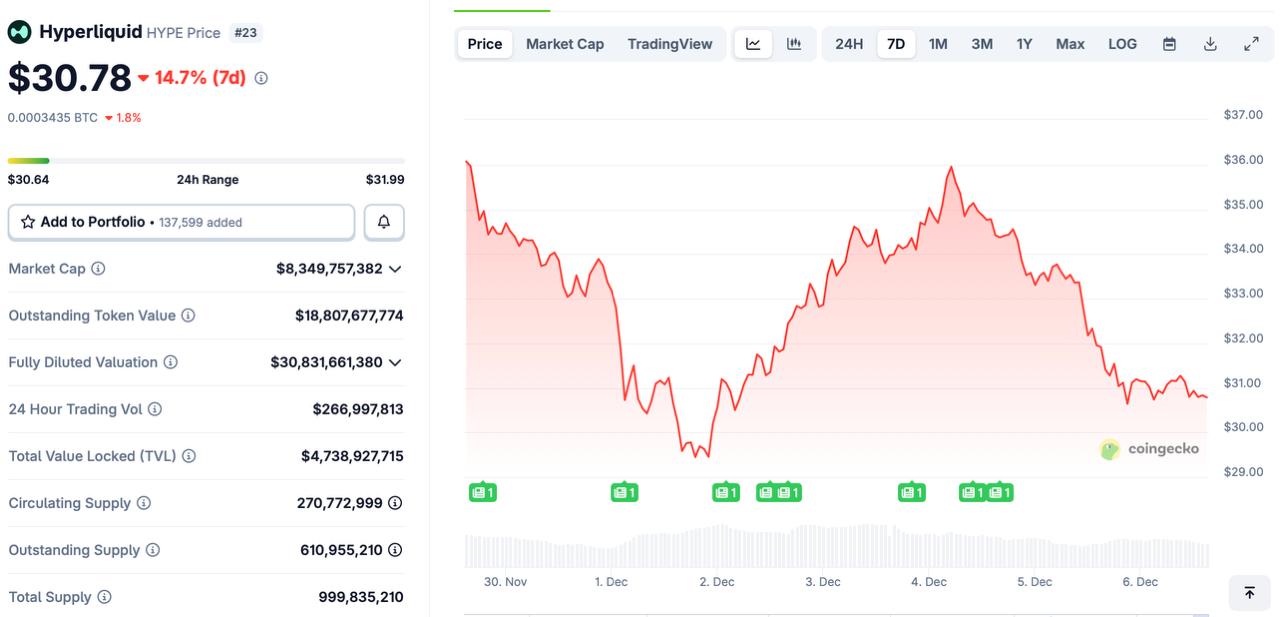
Task: Expand the Fully Diluted Valuation chevron
Action: tap(395, 362)
